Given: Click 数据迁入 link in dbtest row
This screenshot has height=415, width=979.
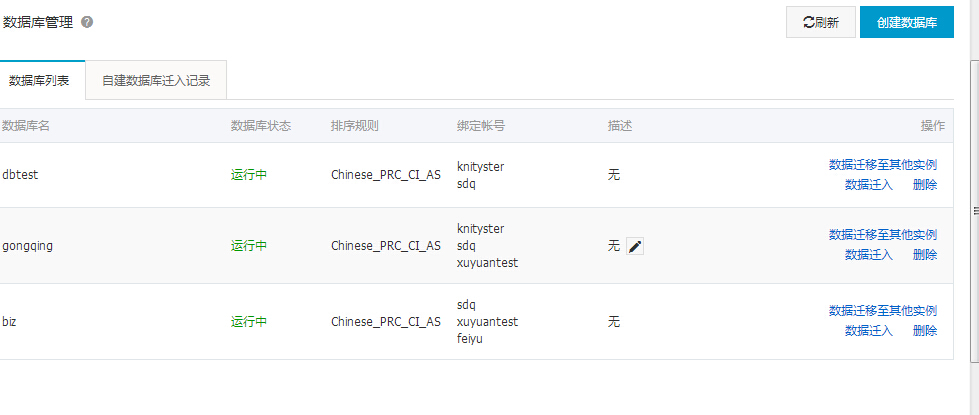Looking at the screenshot, I should click(x=868, y=184).
